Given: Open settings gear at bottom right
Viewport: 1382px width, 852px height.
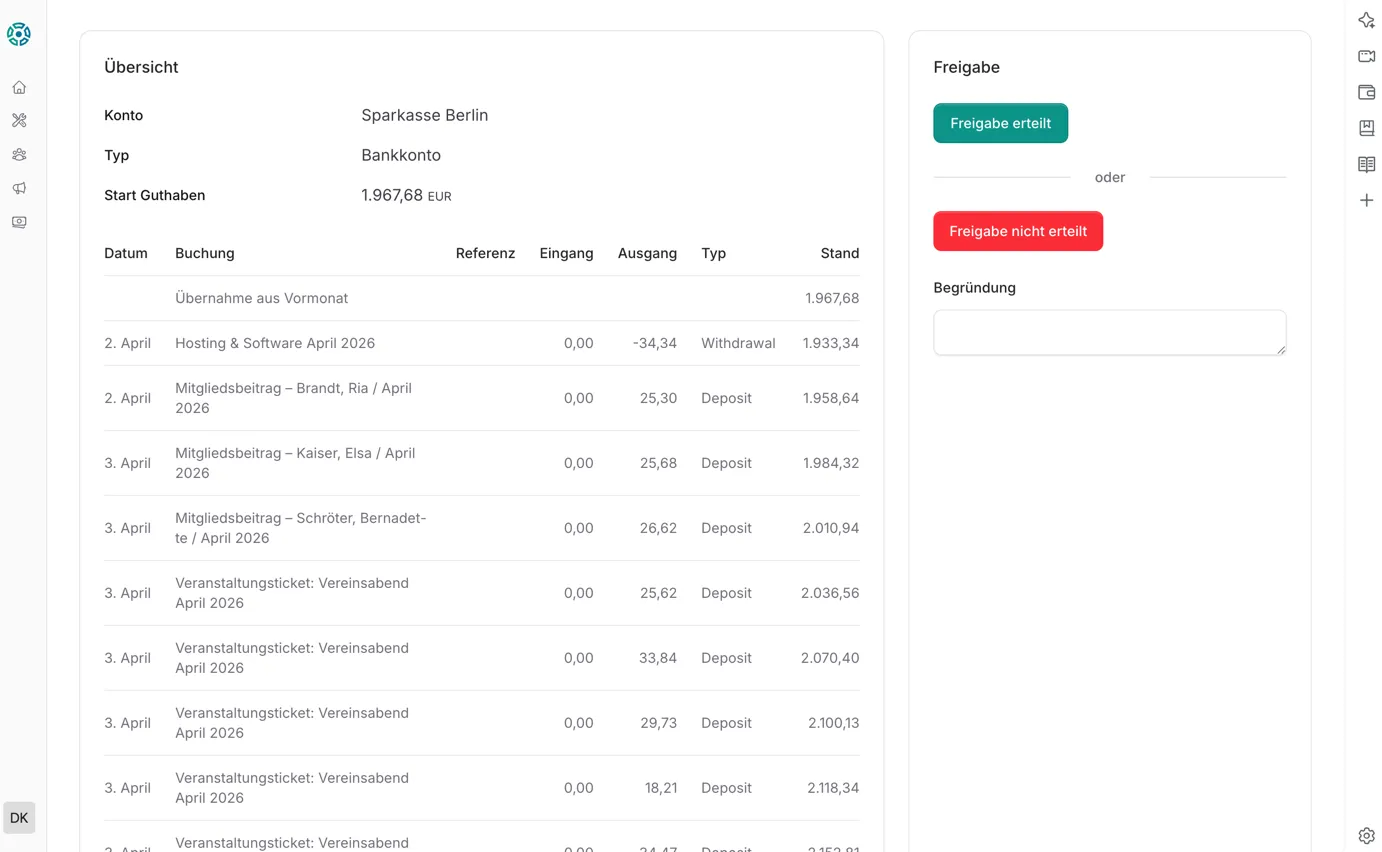Looking at the screenshot, I should click(x=1366, y=836).
